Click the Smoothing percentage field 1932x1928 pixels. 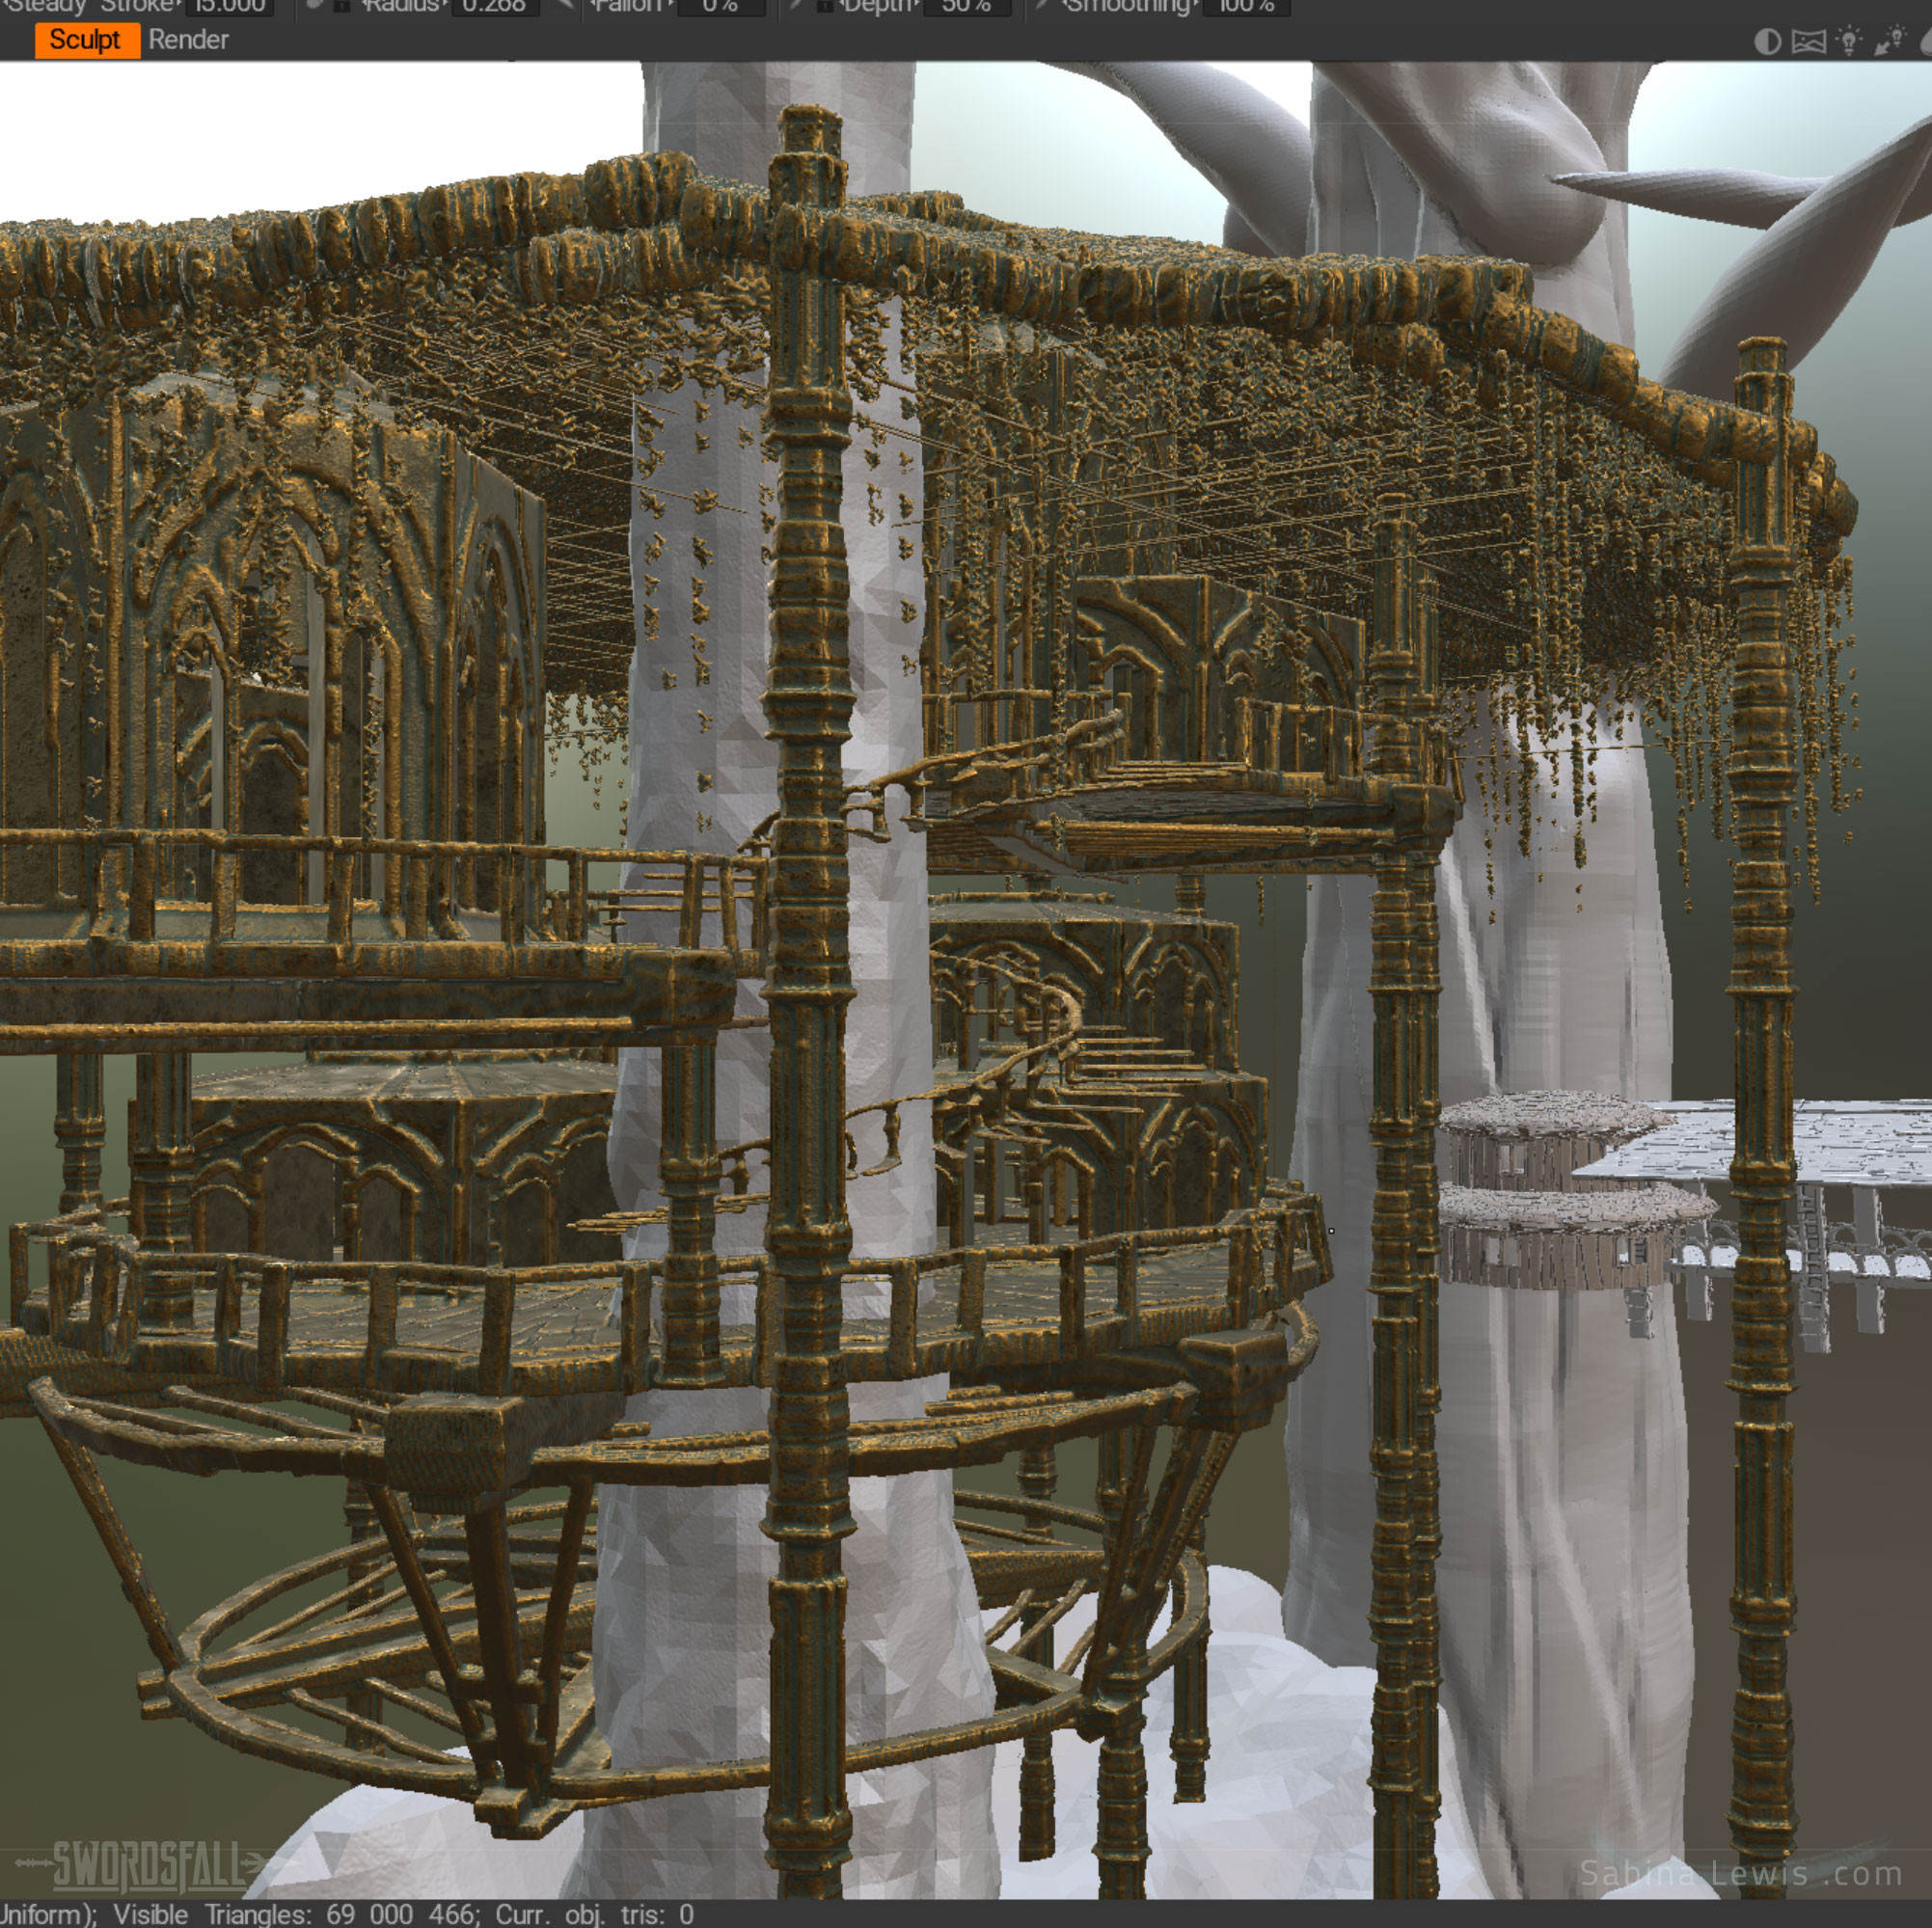[x=1246, y=6]
